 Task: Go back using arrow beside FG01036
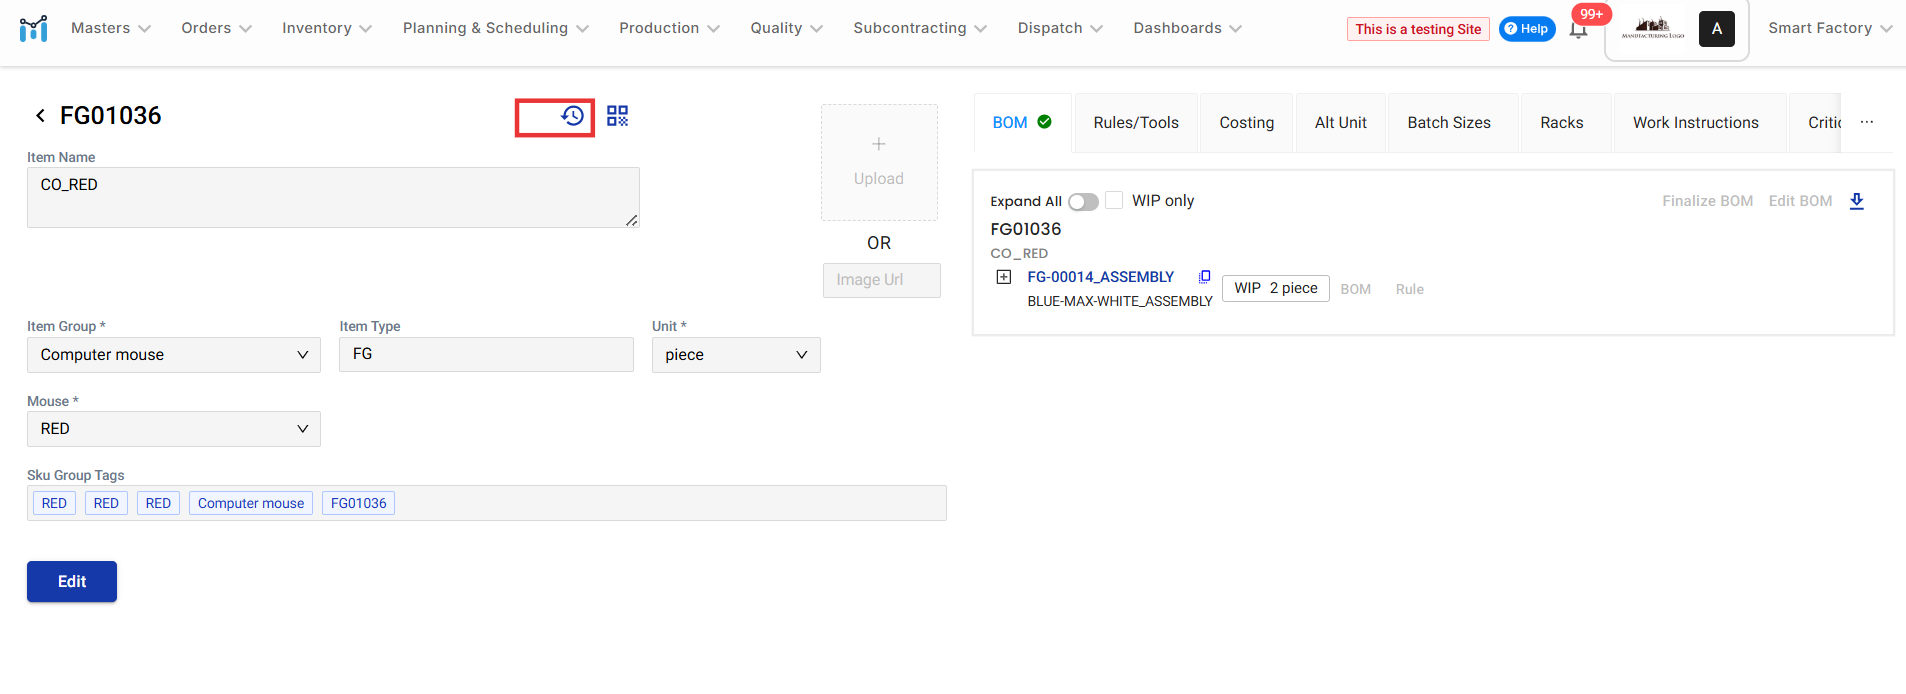(40, 116)
